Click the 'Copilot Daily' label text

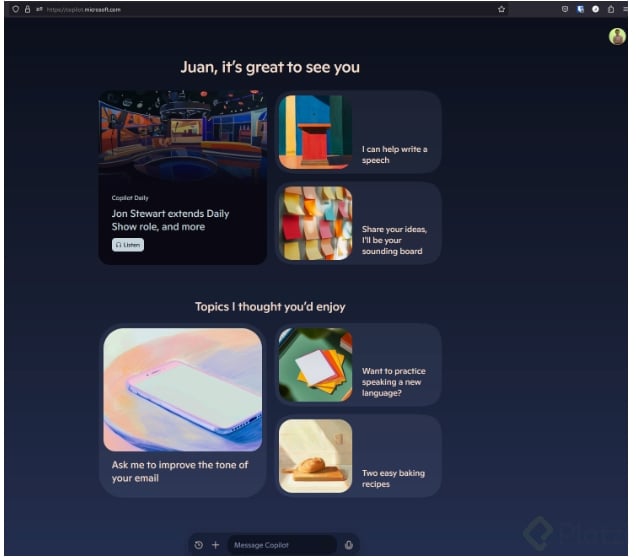coord(130,198)
